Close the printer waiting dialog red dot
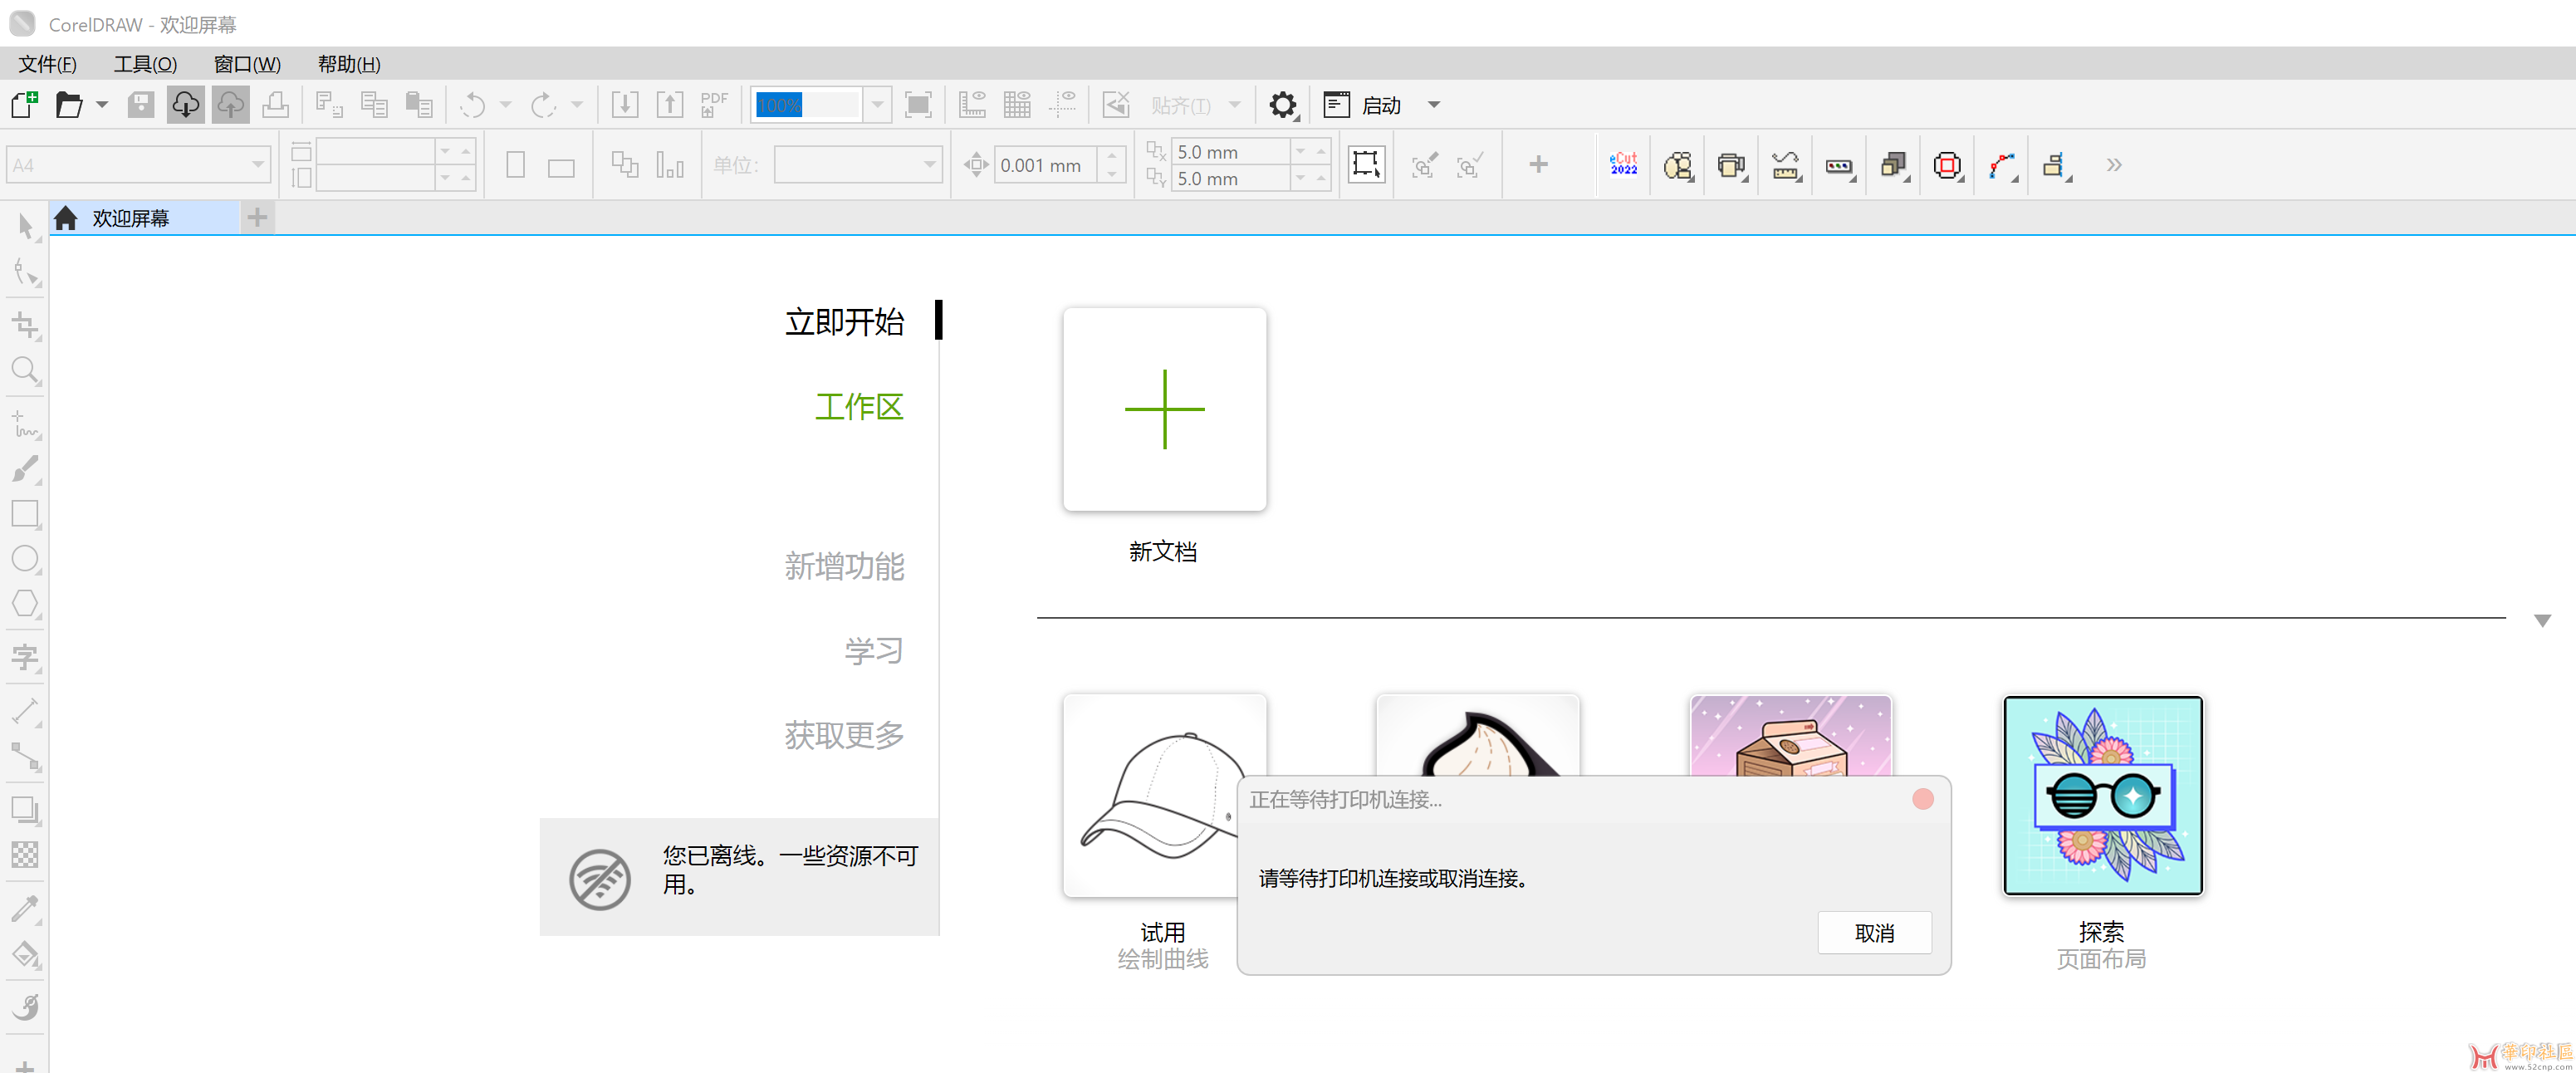 pyautogui.click(x=1922, y=799)
